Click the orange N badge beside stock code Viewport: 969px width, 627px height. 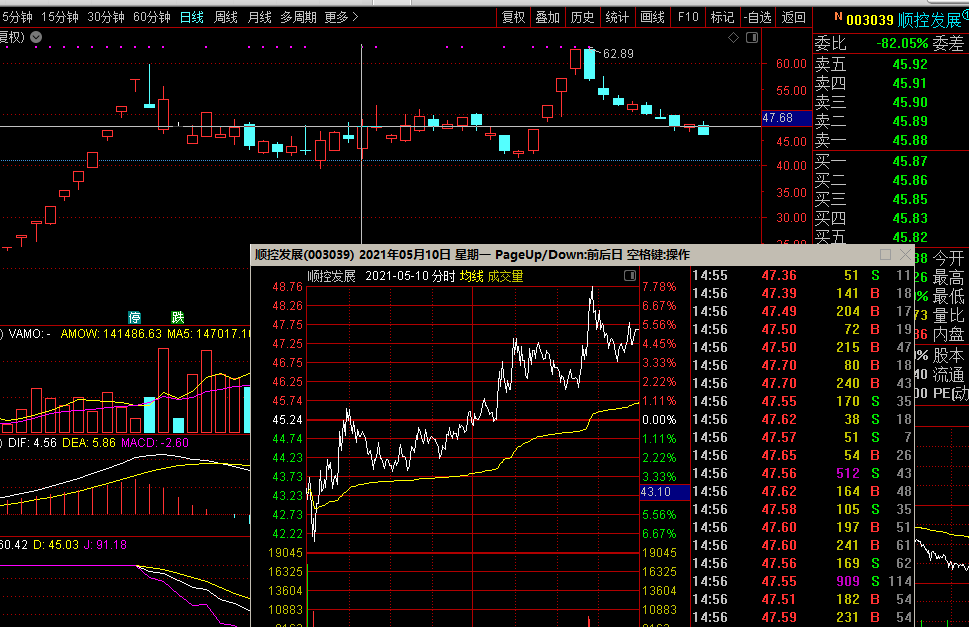[838, 17]
